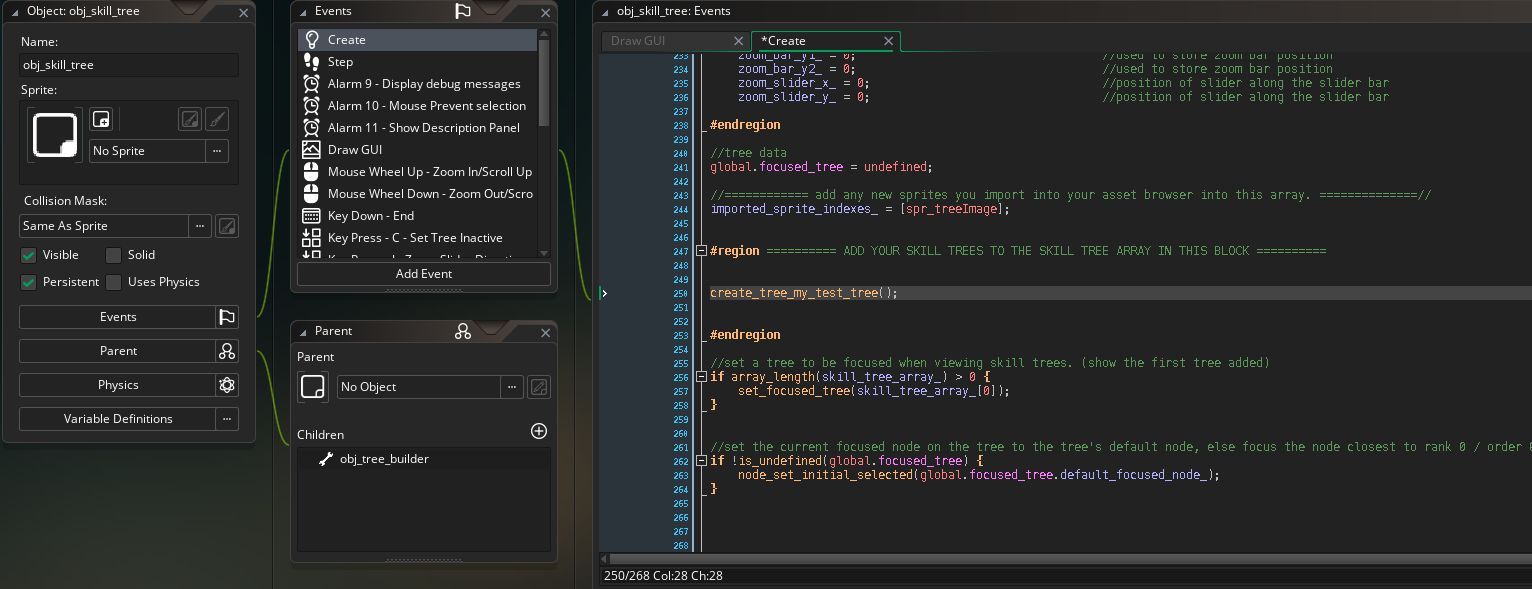Collapse the if block fold at line 256

(x=701, y=377)
